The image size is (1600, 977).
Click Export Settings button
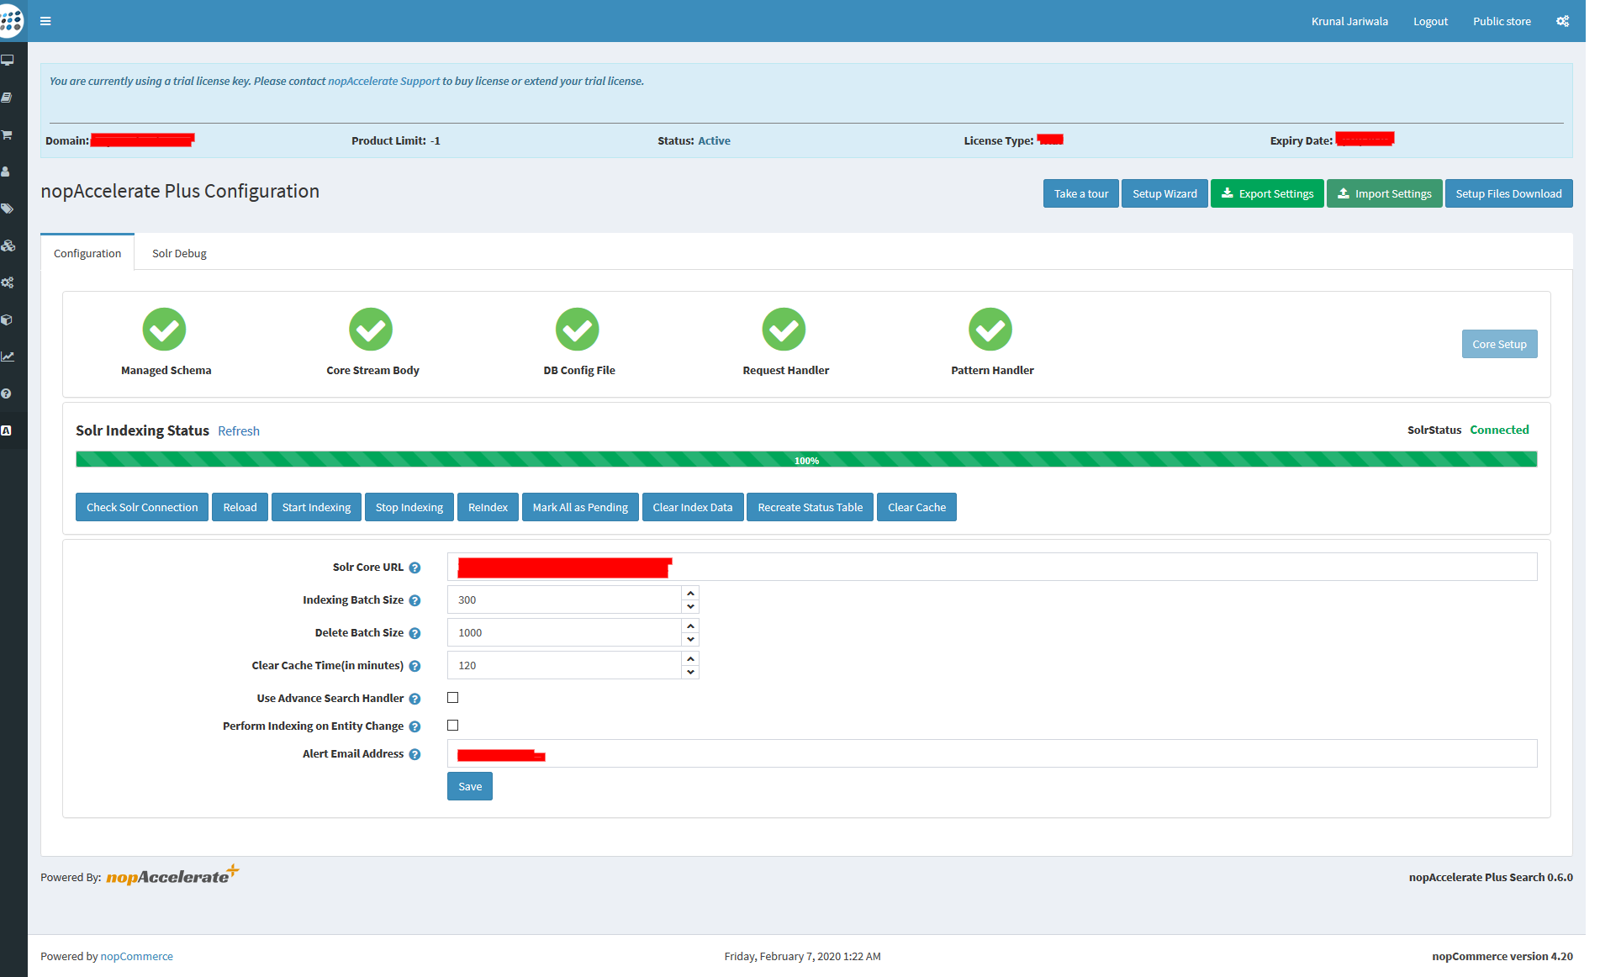1267,194
